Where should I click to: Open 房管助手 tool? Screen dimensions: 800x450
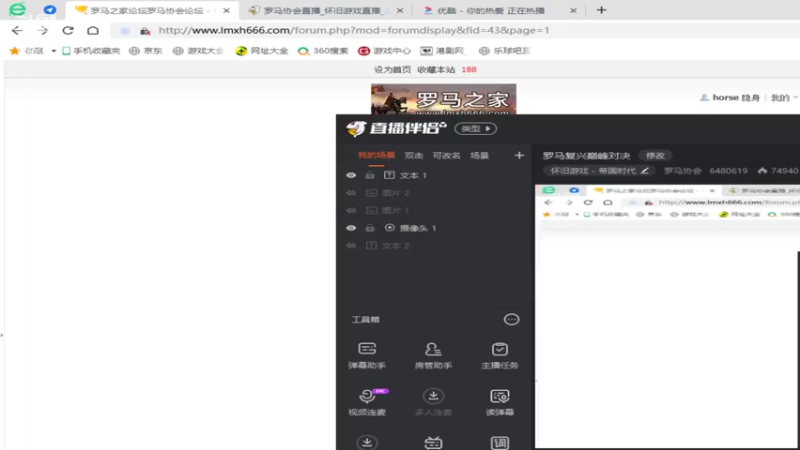(x=433, y=355)
